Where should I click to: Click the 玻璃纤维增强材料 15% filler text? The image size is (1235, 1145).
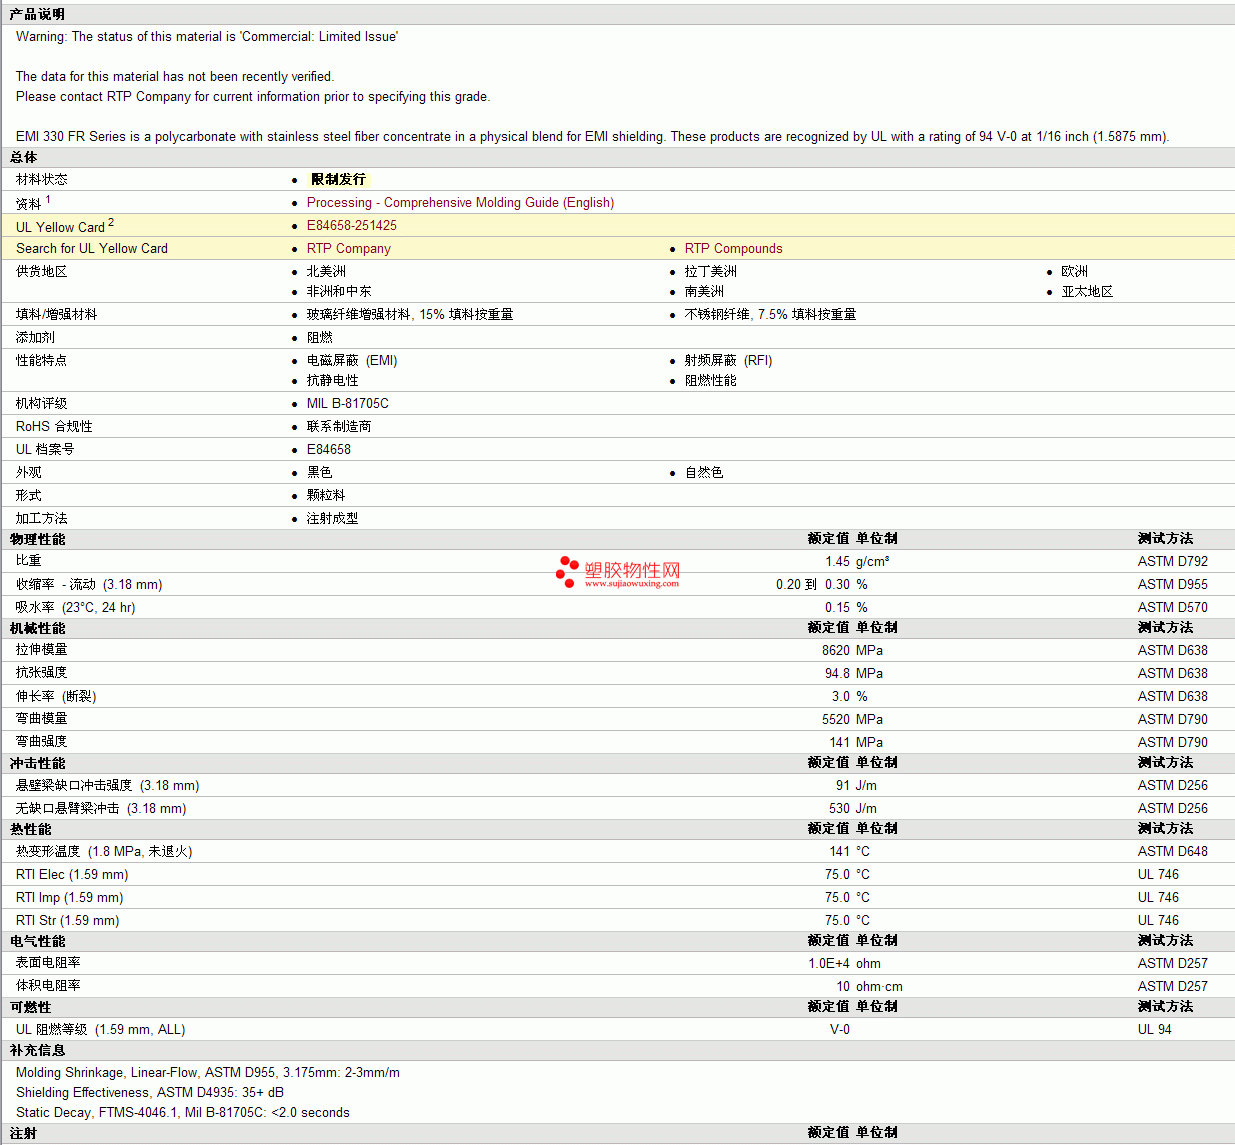[x=410, y=314]
